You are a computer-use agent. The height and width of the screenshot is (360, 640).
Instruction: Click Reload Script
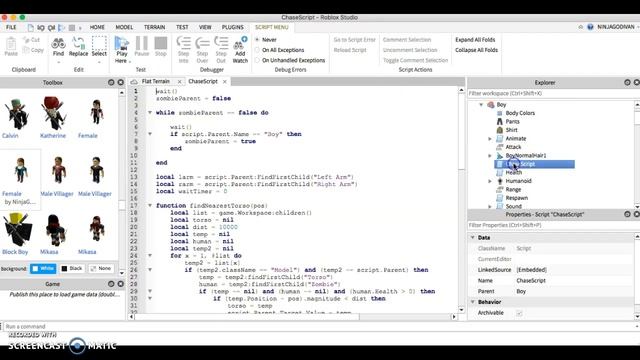tap(350, 50)
